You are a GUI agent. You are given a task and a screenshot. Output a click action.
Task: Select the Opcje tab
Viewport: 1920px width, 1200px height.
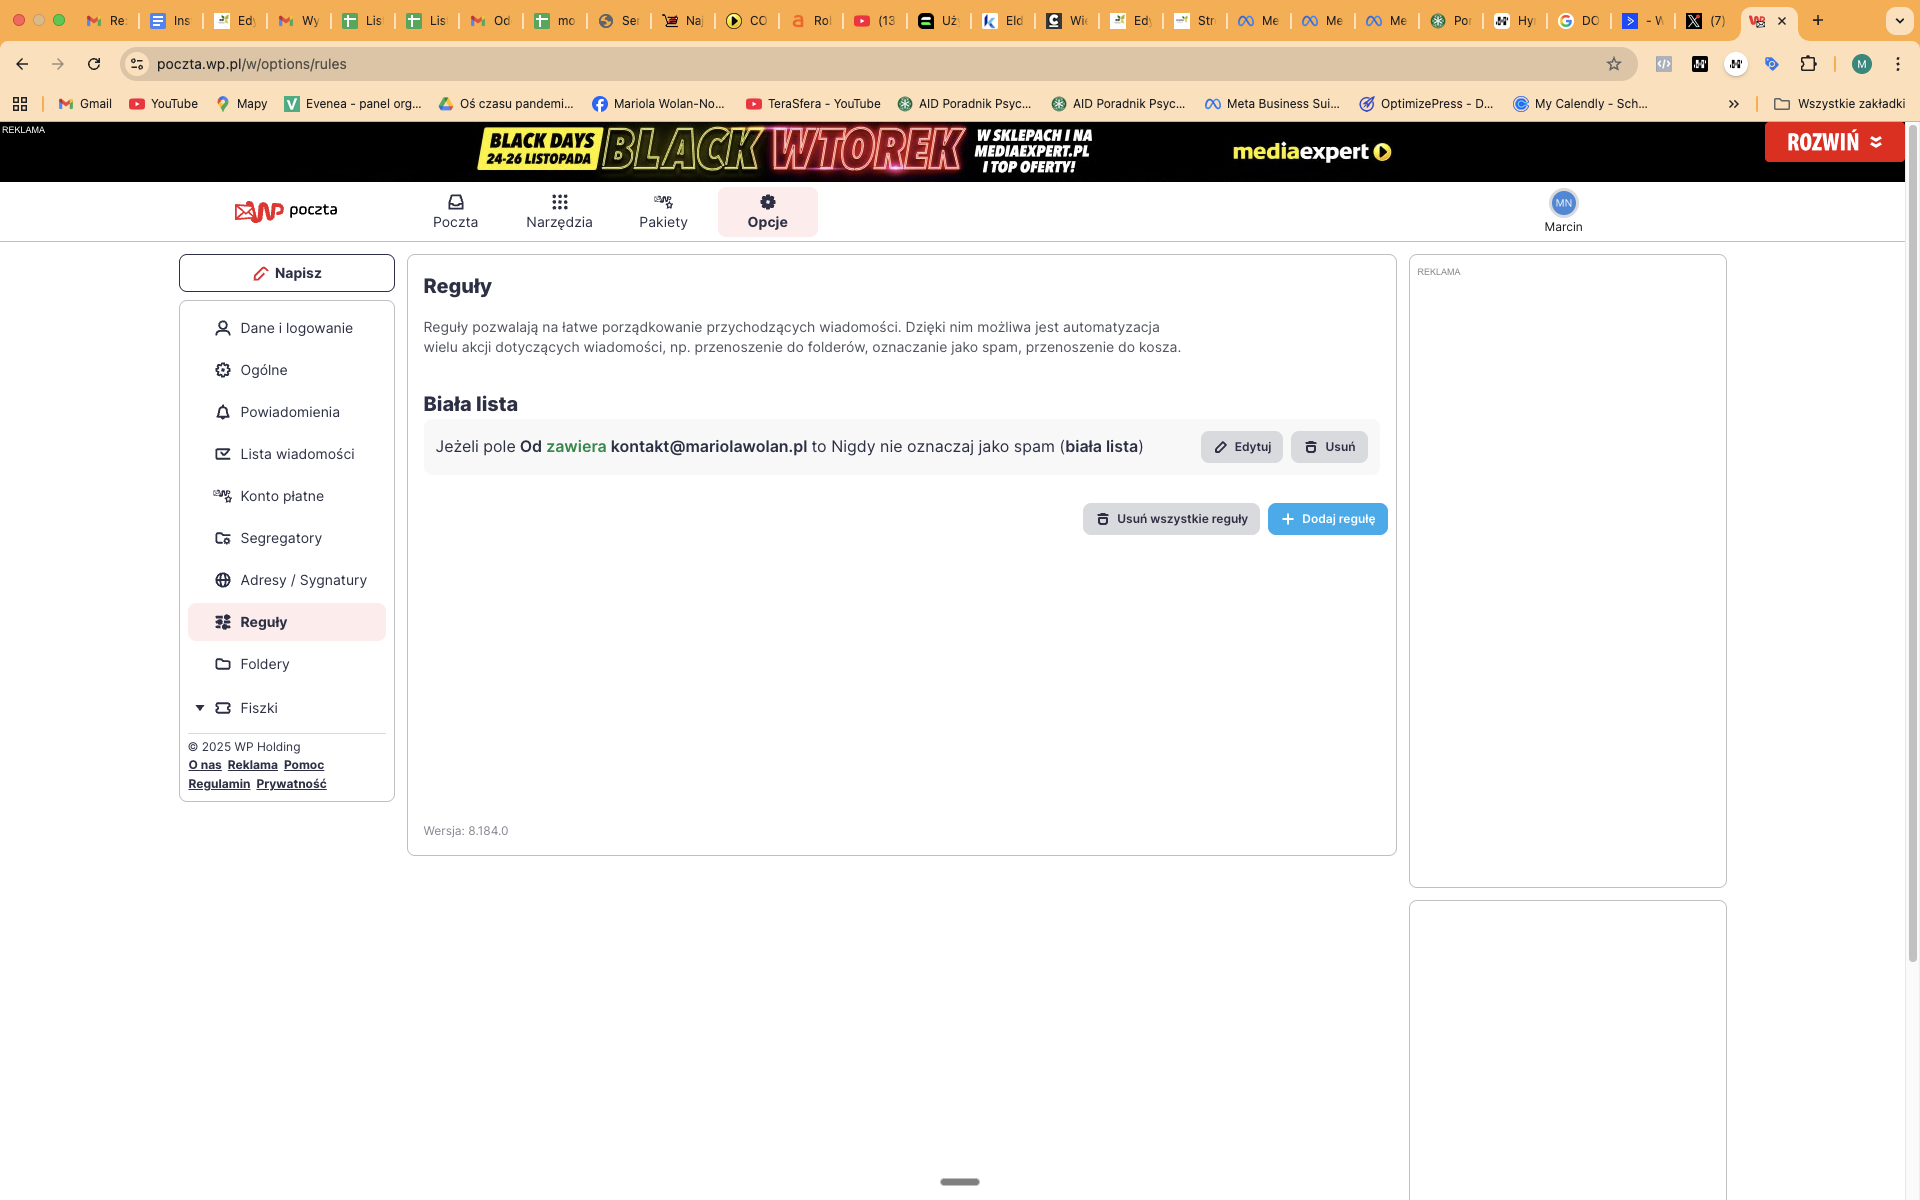pos(767,212)
